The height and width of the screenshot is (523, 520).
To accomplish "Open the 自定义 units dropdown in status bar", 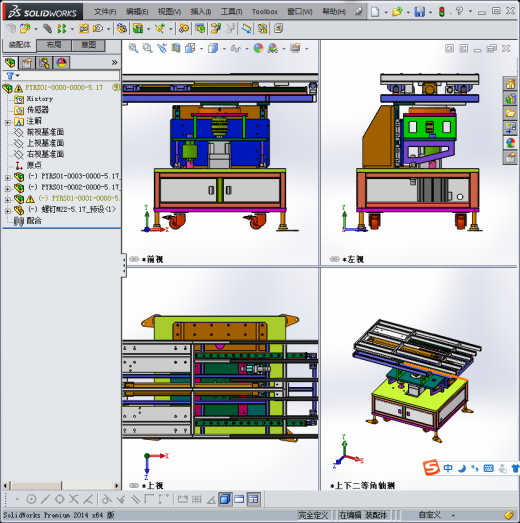I will (453, 516).
